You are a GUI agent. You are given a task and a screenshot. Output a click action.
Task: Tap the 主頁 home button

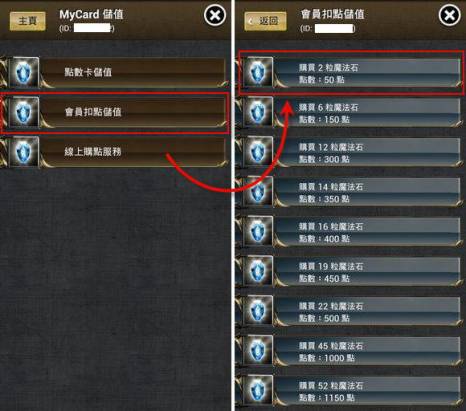click(x=28, y=21)
